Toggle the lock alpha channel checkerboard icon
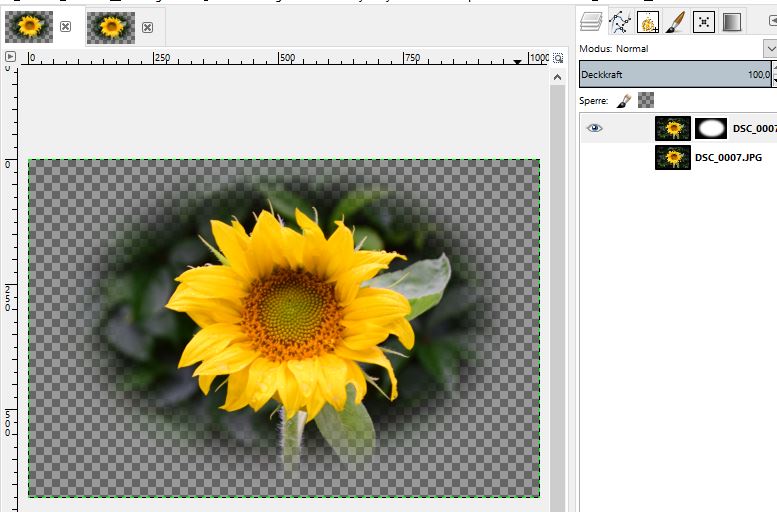This screenshot has height=512, width=777. pos(646,100)
